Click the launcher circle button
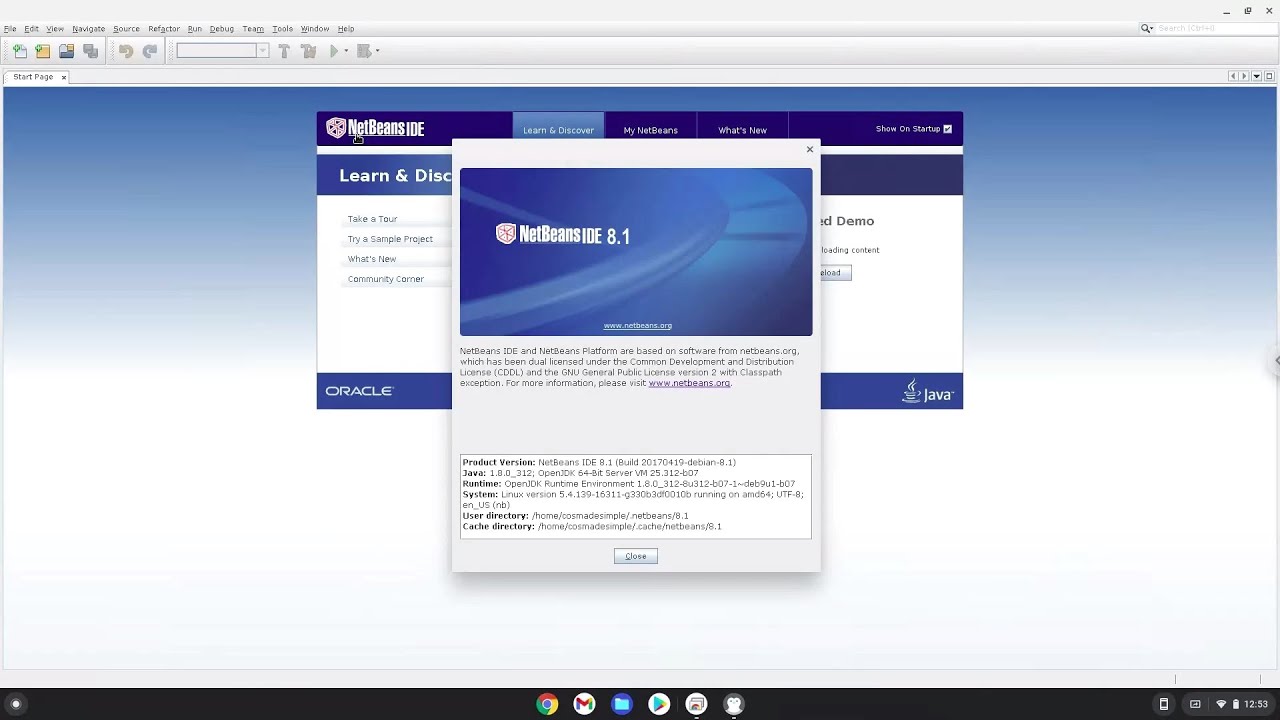1280x720 pixels. (x=15, y=704)
